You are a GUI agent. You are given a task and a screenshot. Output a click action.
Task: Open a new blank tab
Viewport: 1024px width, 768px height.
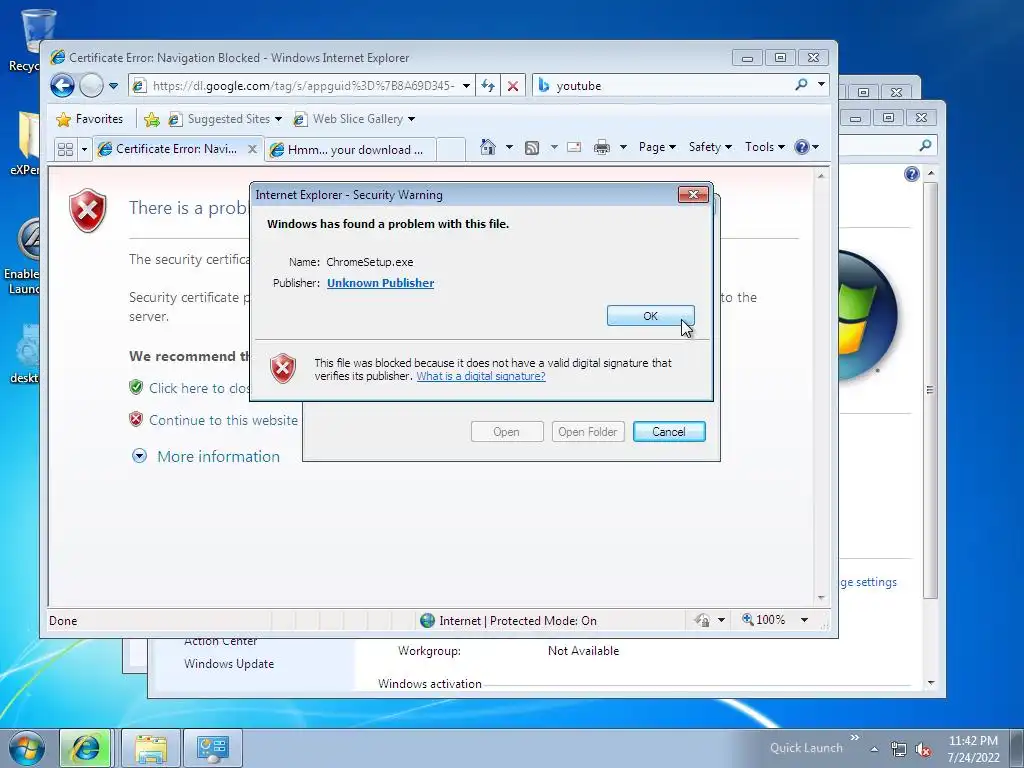451,150
